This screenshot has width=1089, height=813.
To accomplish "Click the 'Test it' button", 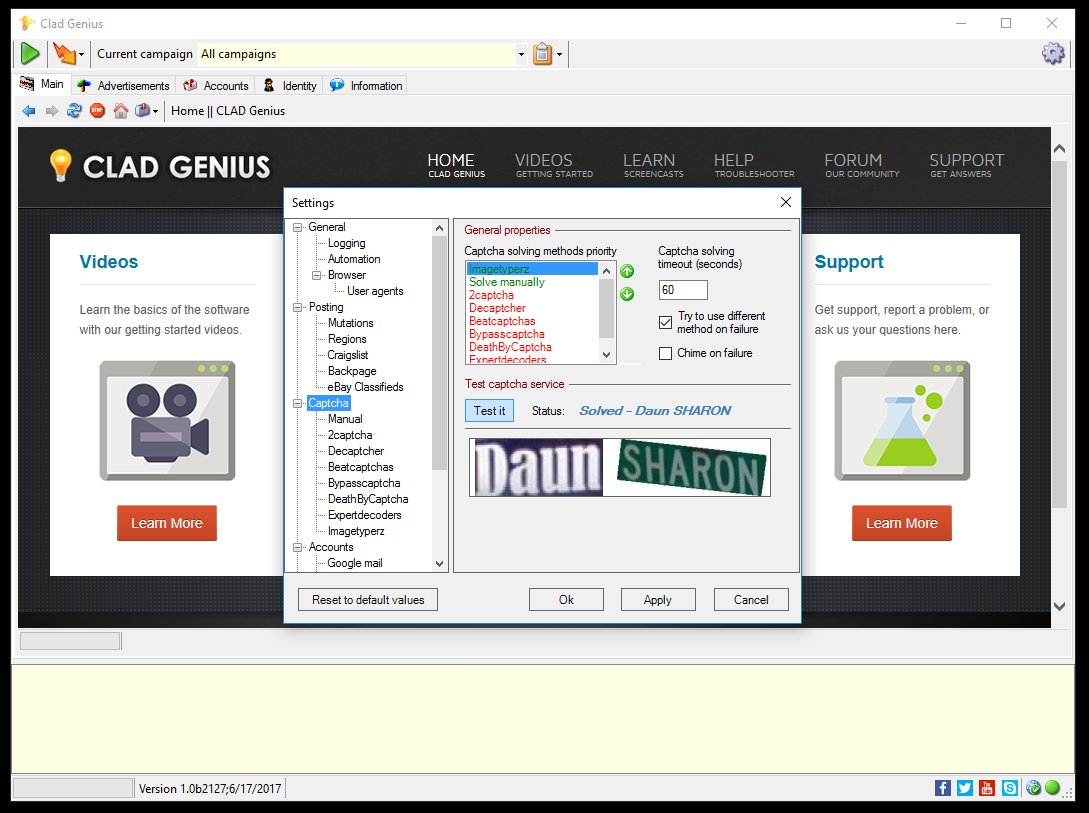I will [490, 410].
